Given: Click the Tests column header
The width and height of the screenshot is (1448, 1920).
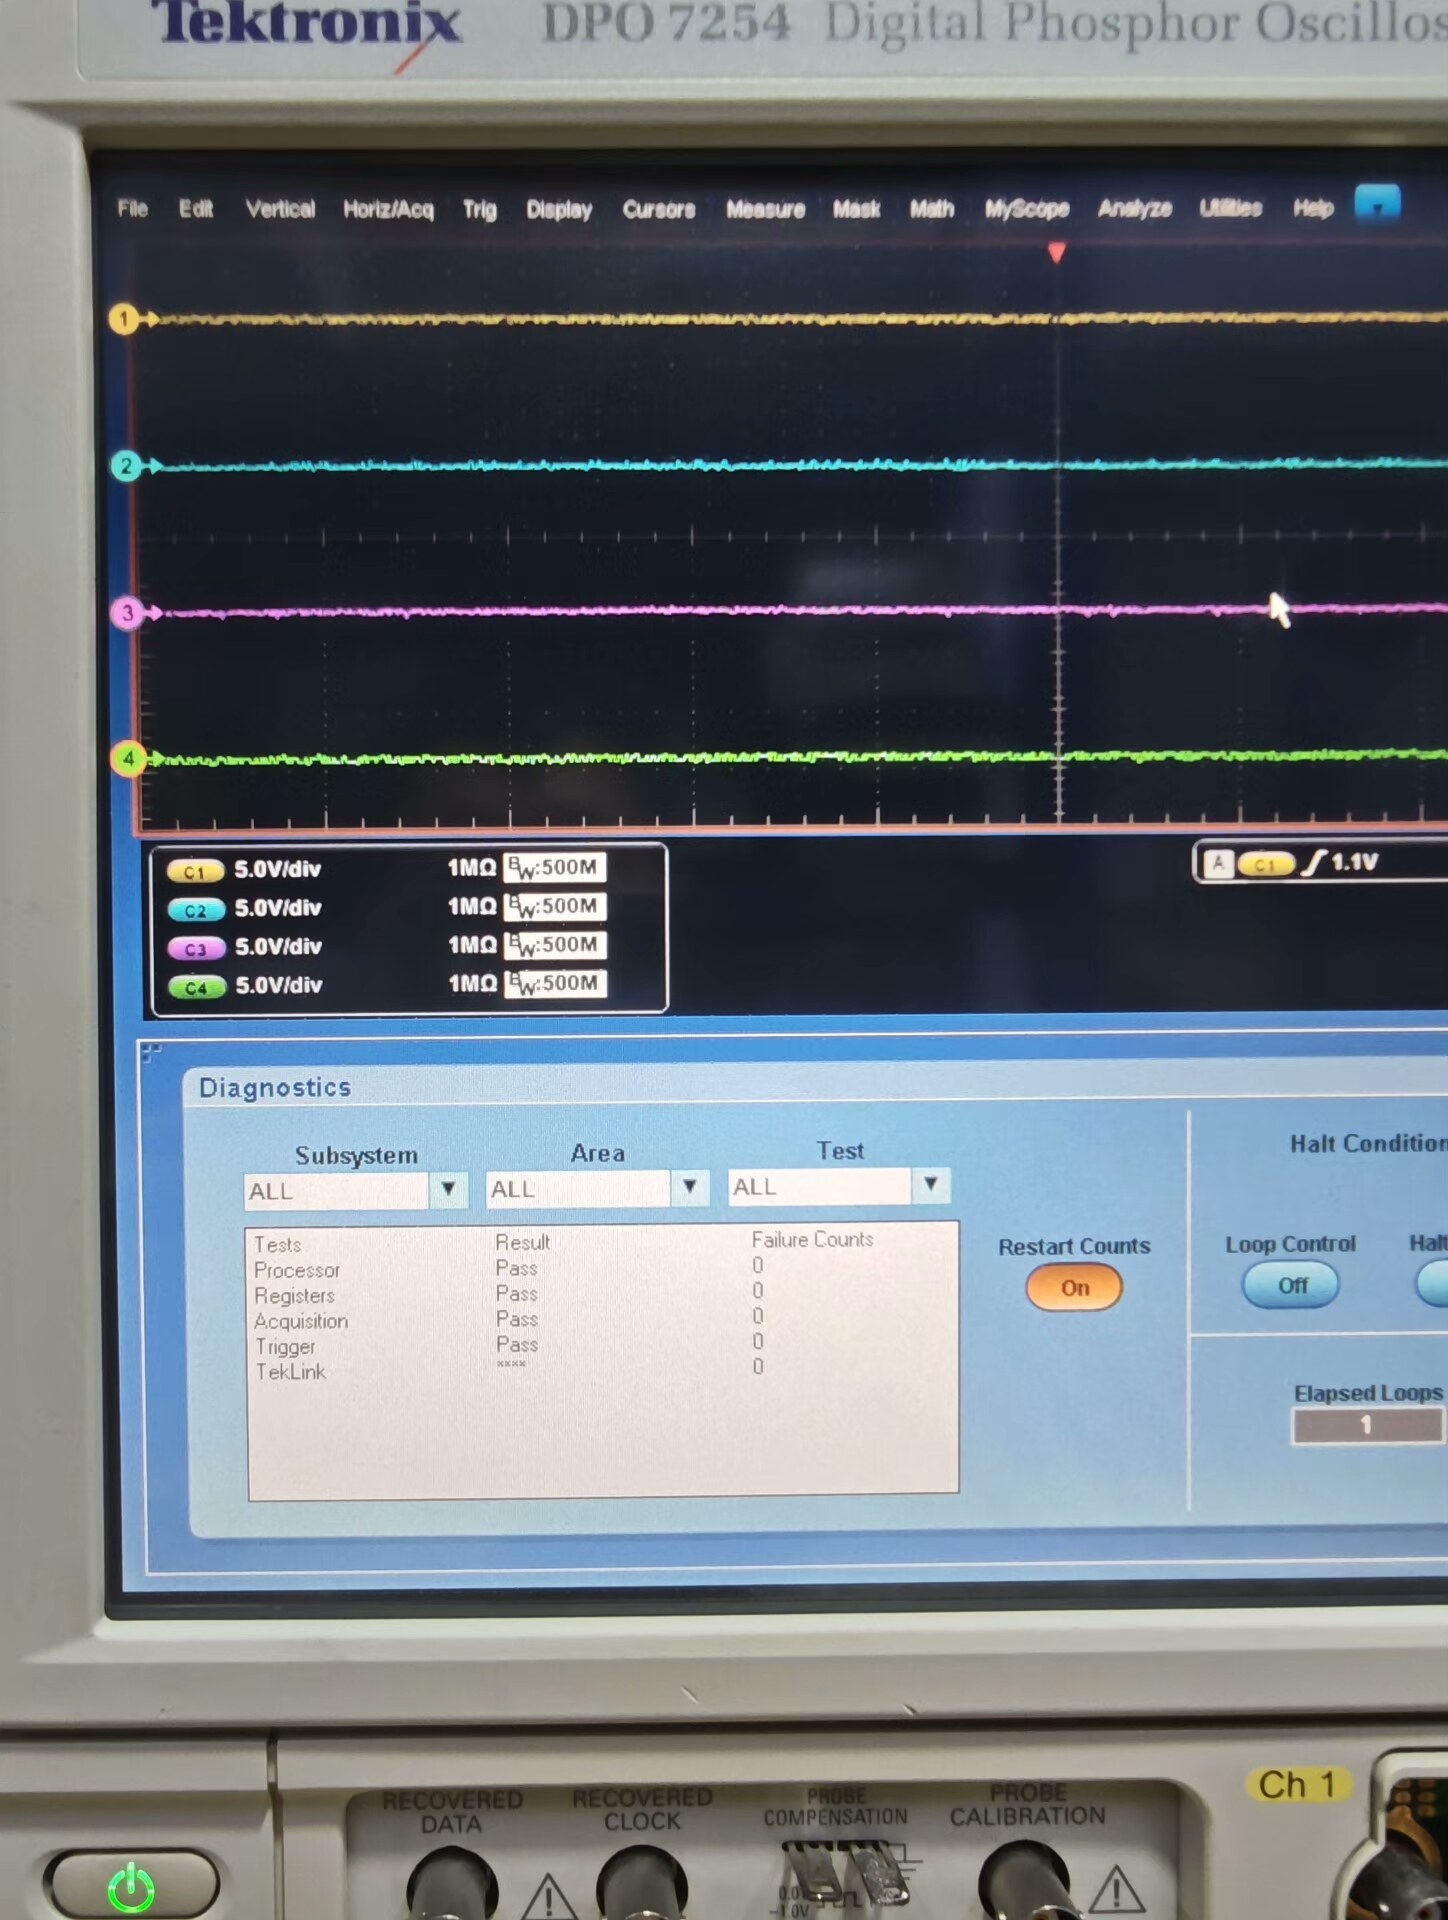Looking at the screenshot, I should click(277, 1245).
